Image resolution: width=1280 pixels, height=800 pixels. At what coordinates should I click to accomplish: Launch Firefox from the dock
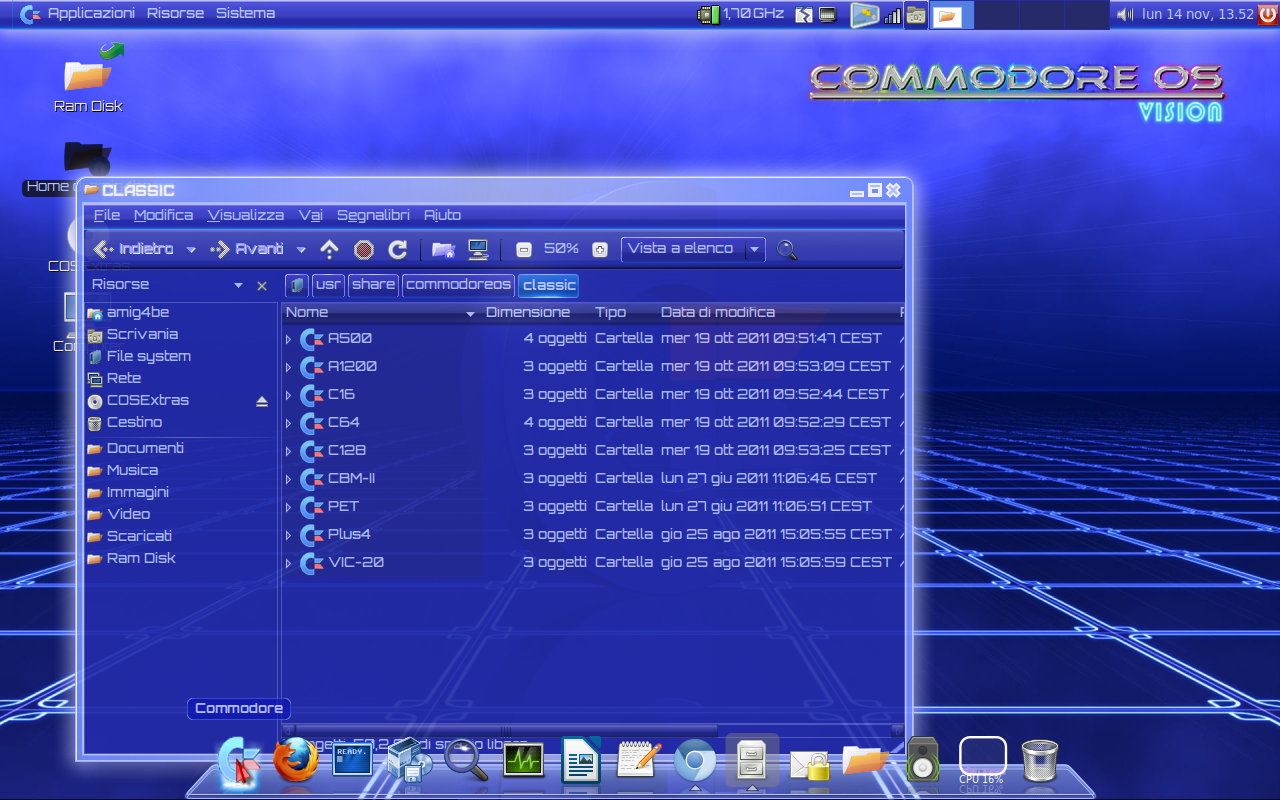coord(295,761)
